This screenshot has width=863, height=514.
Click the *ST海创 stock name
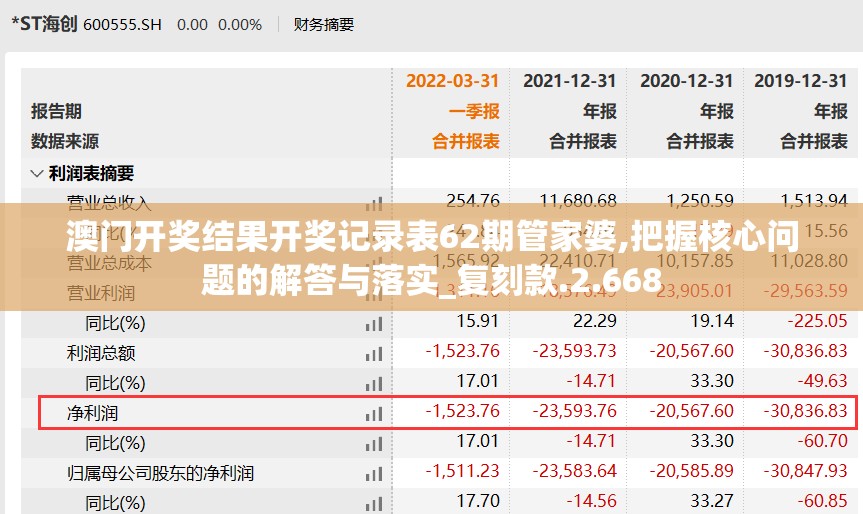click(44, 24)
